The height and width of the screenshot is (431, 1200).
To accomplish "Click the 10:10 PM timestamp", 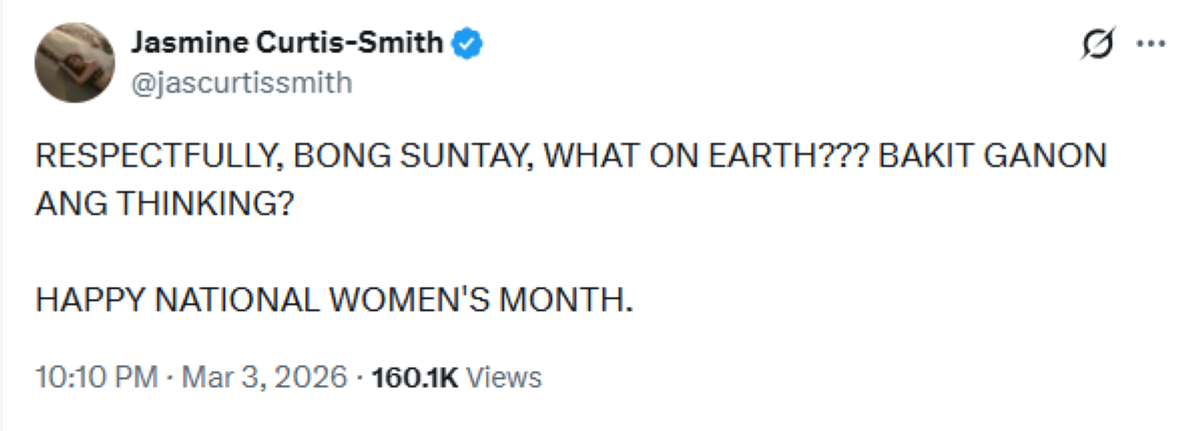I will (96, 377).
